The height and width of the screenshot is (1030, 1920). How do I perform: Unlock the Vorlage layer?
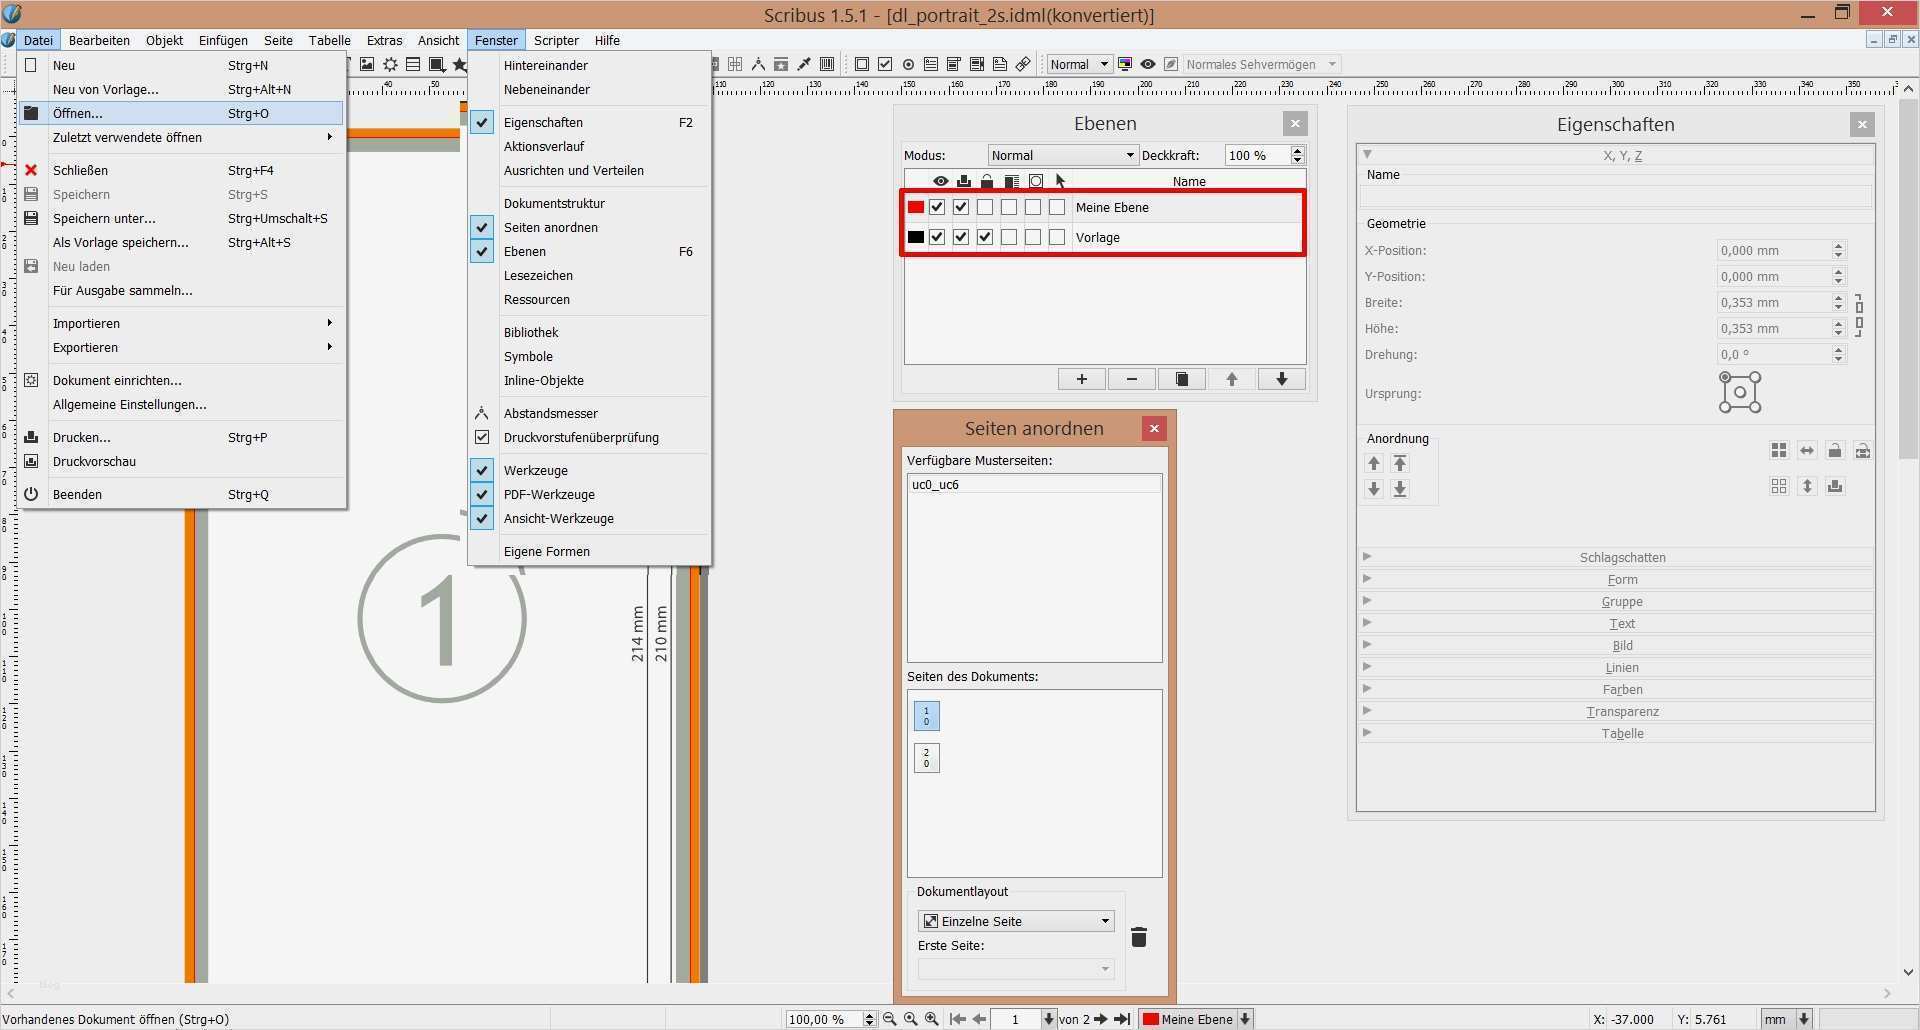tap(985, 237)
